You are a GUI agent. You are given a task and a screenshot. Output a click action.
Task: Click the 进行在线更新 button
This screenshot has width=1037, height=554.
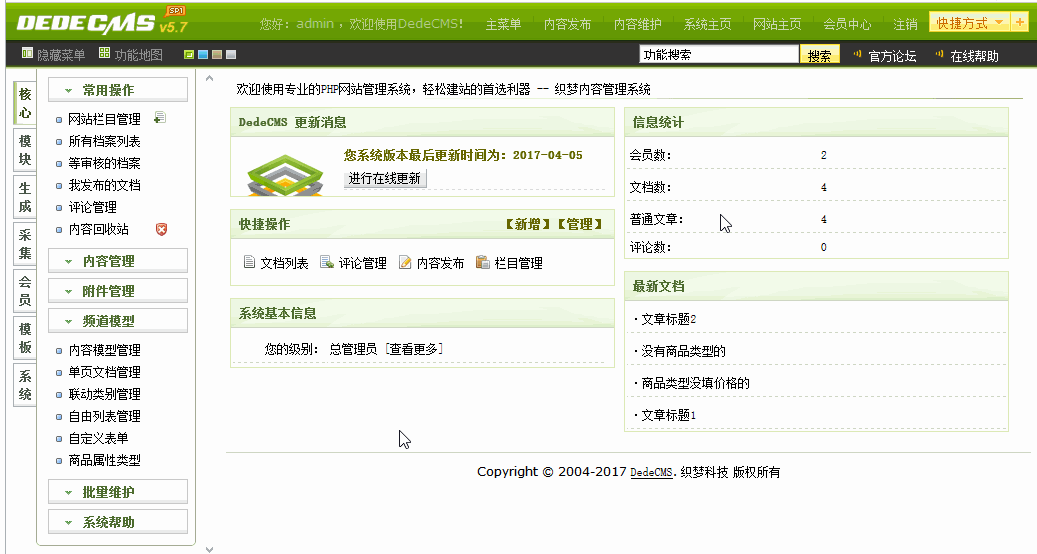pyautogui.click(x=385, y=179)
